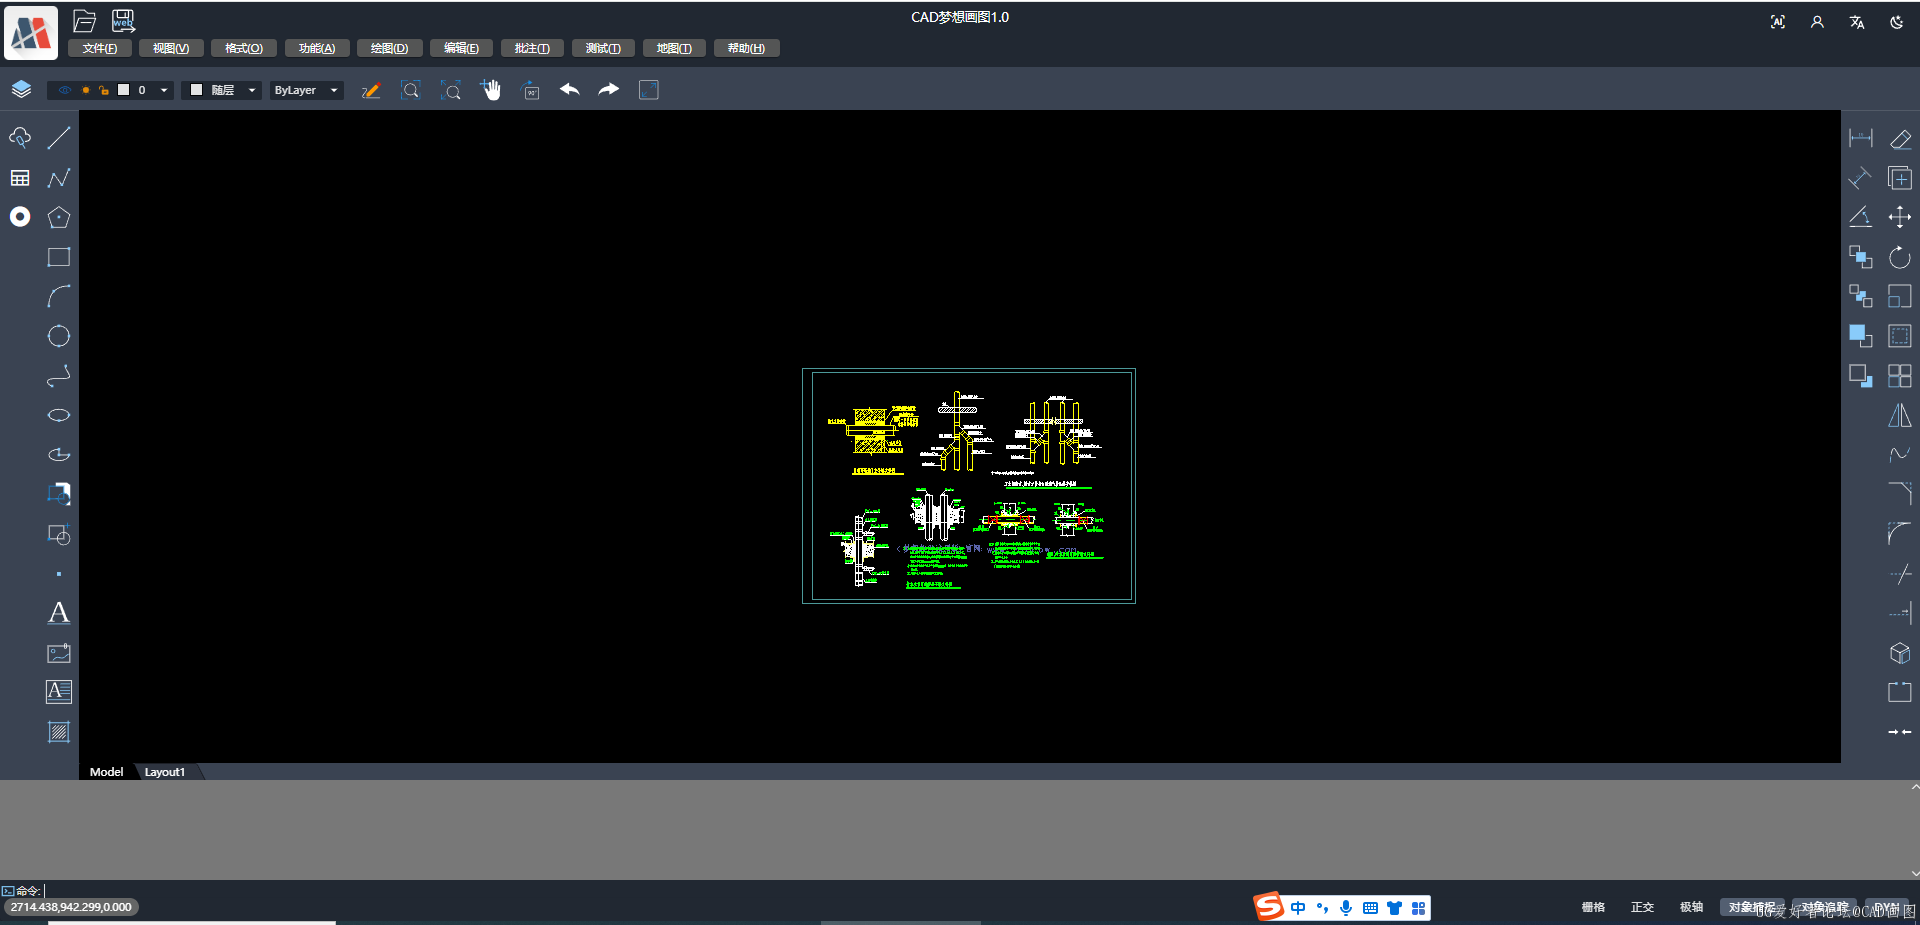The width and height of the screenshot is (1920, 925).
Task: Toggle 极轴 polar tracking
Action: point(1691,907)
